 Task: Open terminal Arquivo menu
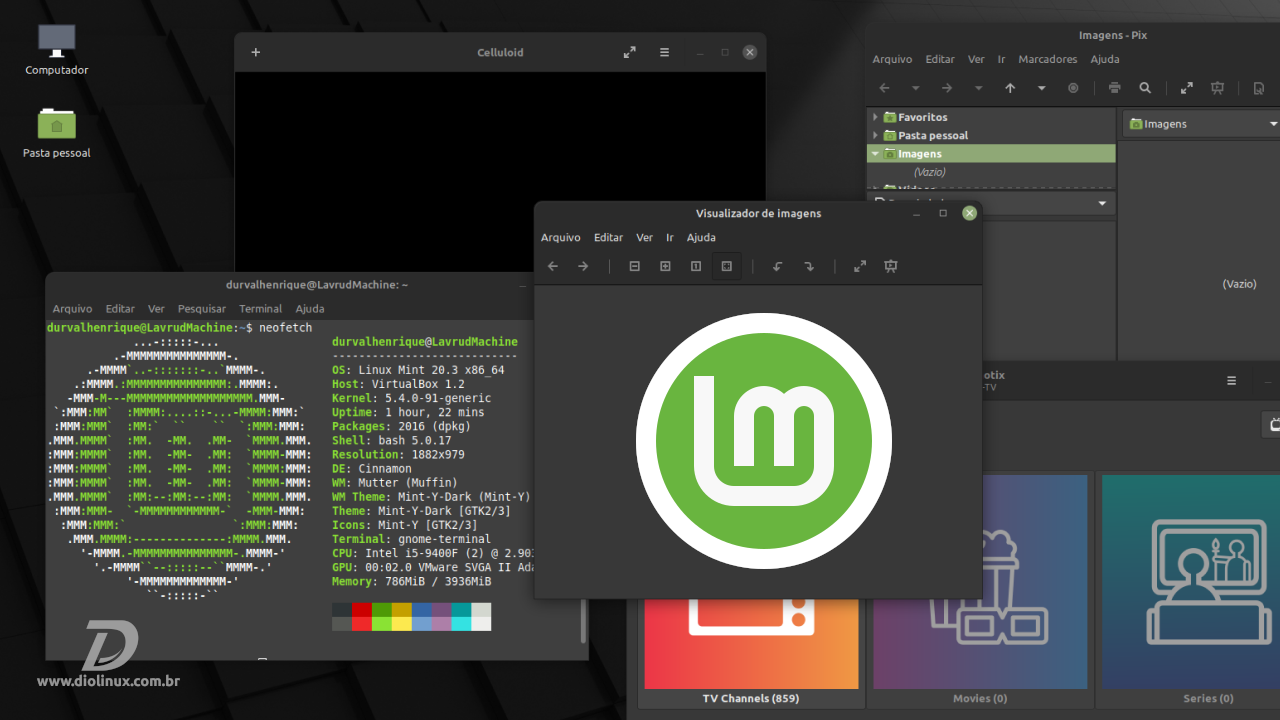point(72,309)
